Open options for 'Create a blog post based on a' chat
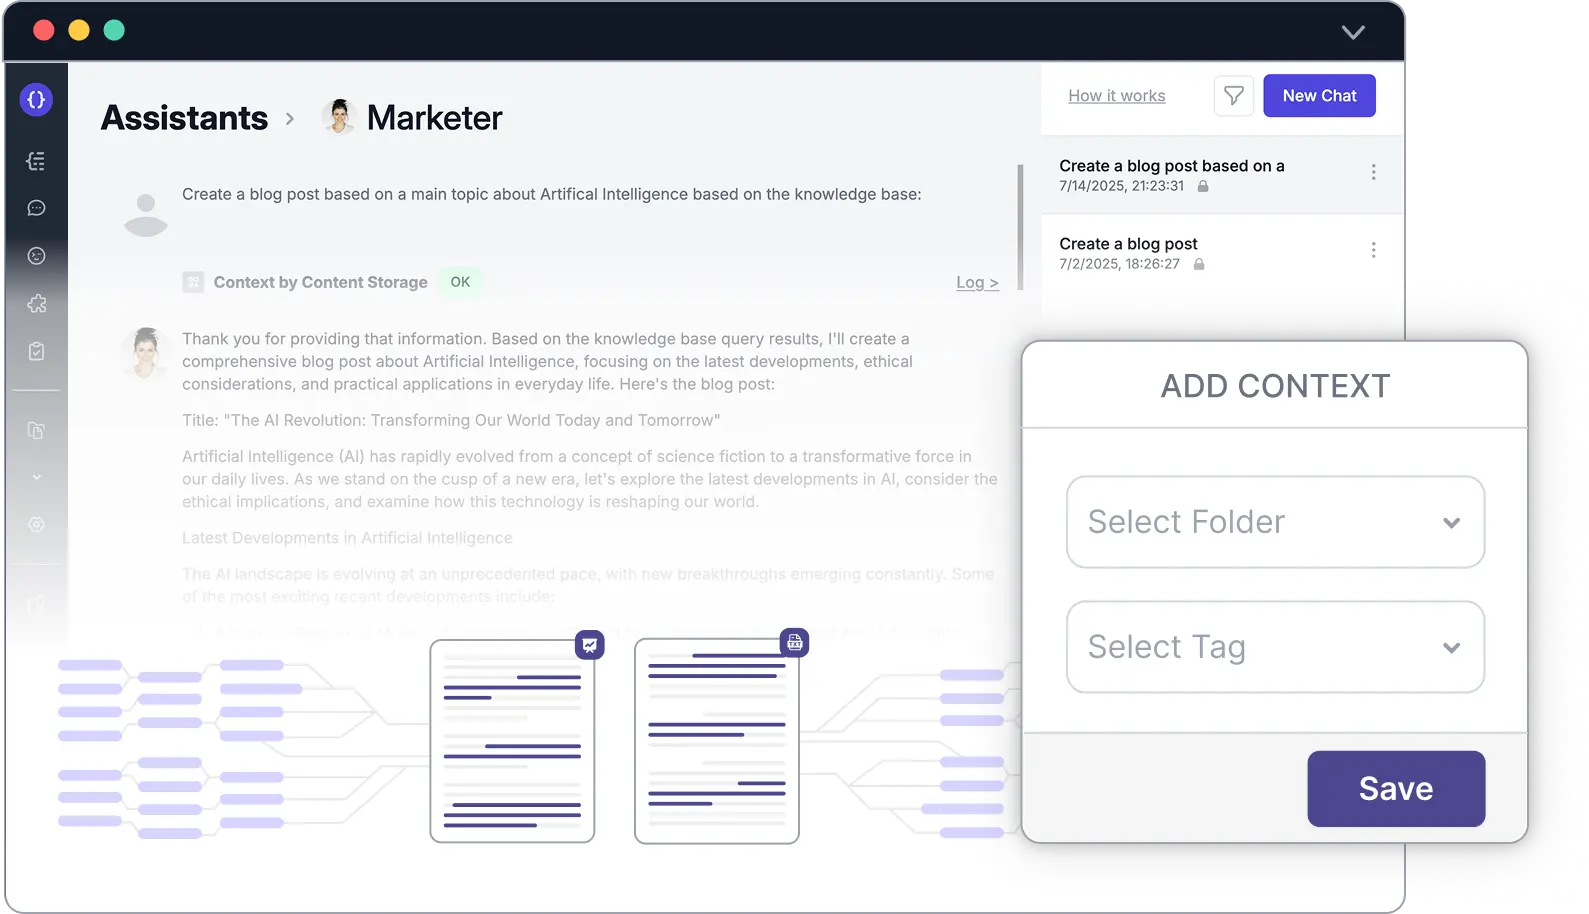The width and height of the screenshot is (1589, 914). coord(1373,172)
